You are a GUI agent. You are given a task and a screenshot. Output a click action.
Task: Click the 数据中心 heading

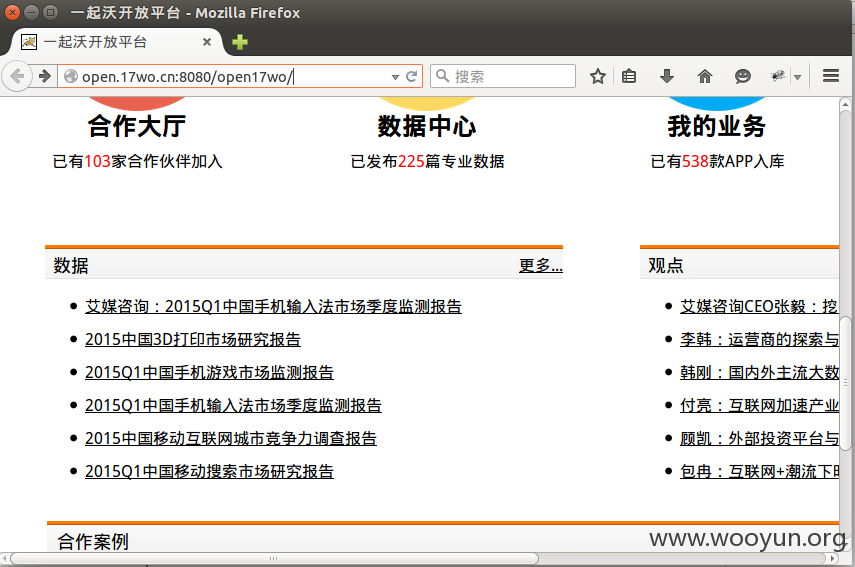426,126
